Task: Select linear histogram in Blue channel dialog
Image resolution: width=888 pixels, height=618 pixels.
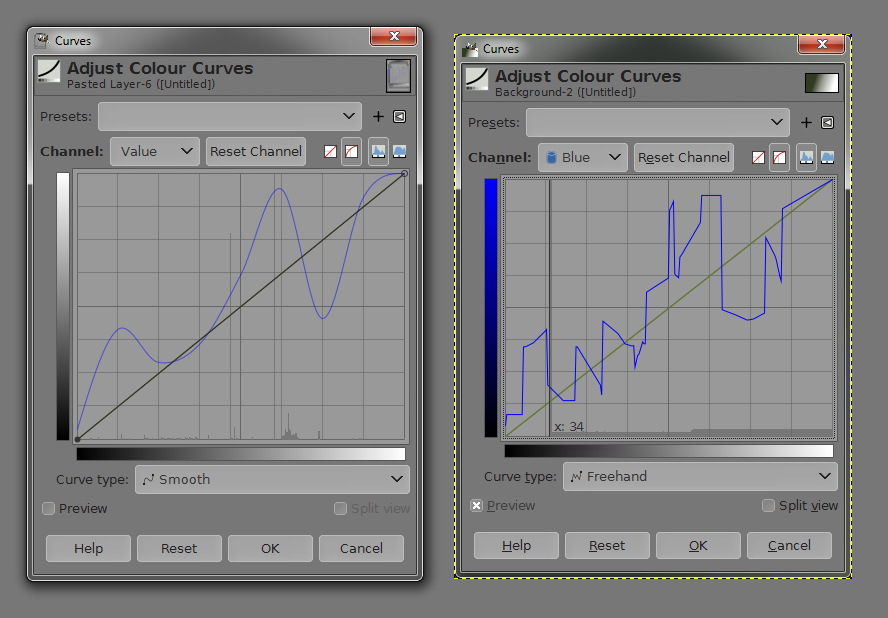Action: (806, 157)
